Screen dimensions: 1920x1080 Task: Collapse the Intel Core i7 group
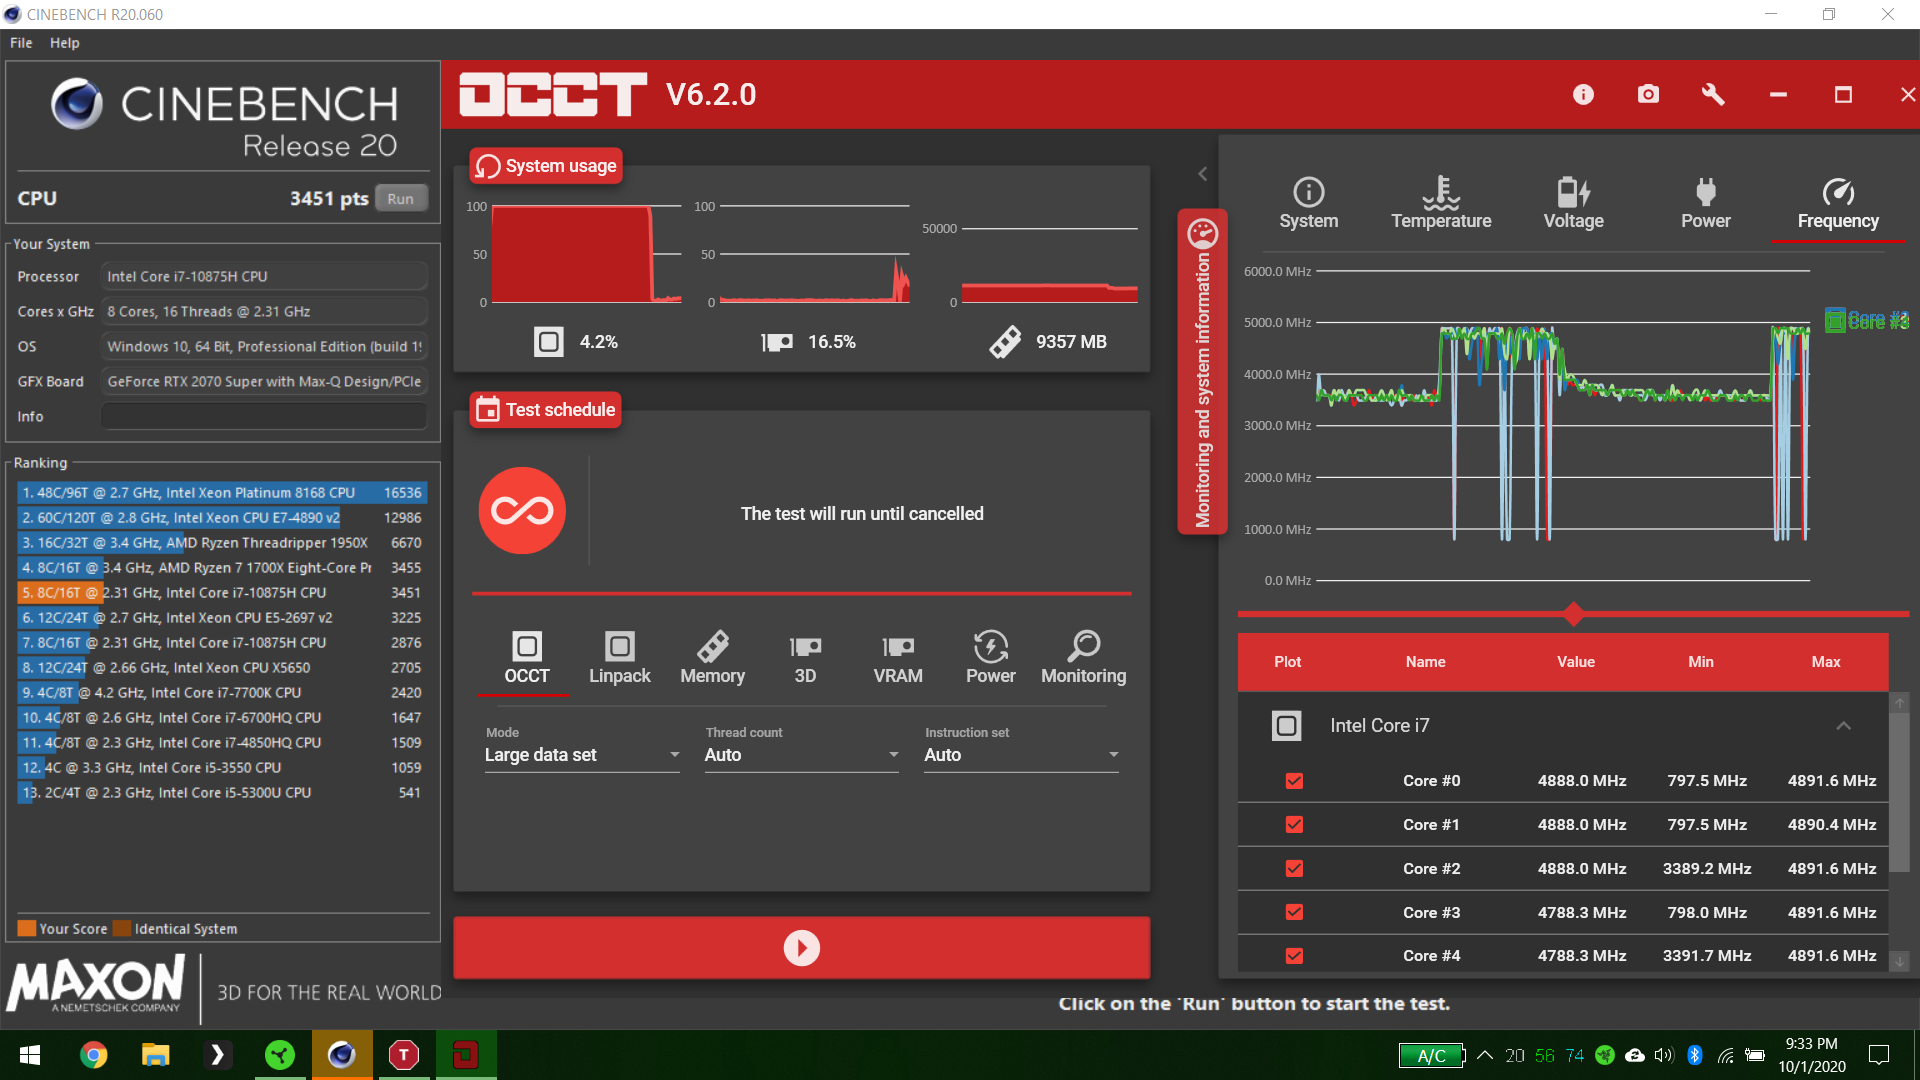point(1843,726)
